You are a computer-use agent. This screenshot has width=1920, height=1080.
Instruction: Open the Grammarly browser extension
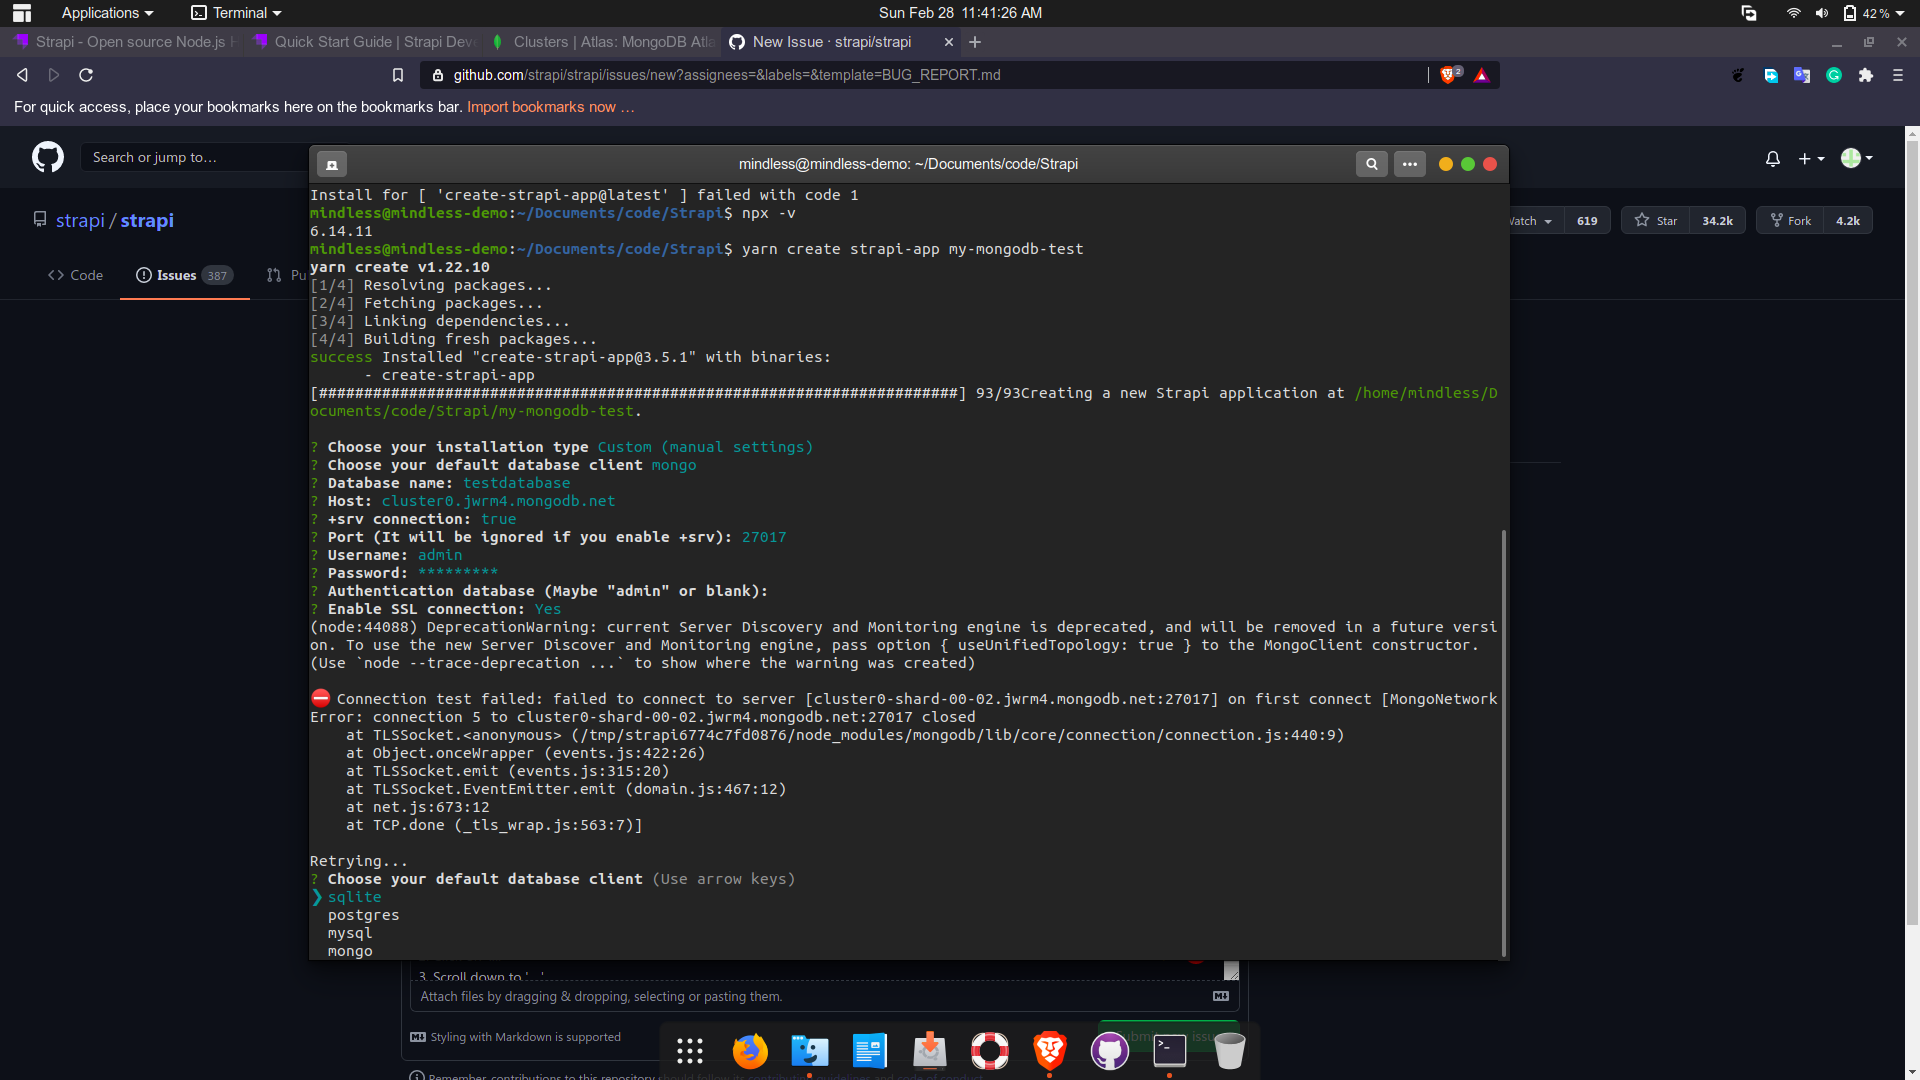(x=1835, y=75)
